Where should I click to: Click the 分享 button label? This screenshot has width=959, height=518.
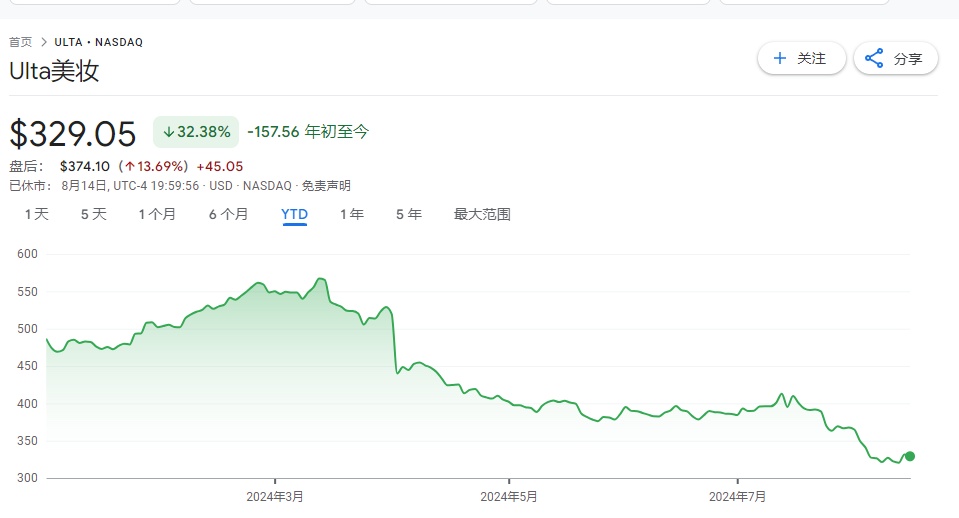[908, 59]
